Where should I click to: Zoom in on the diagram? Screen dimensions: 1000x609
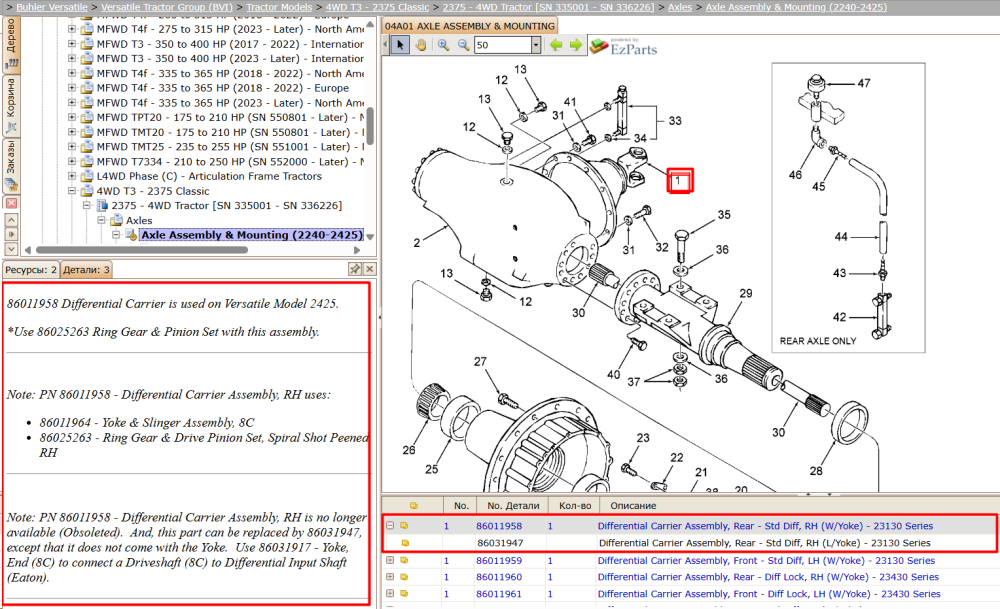click(443, 45)
